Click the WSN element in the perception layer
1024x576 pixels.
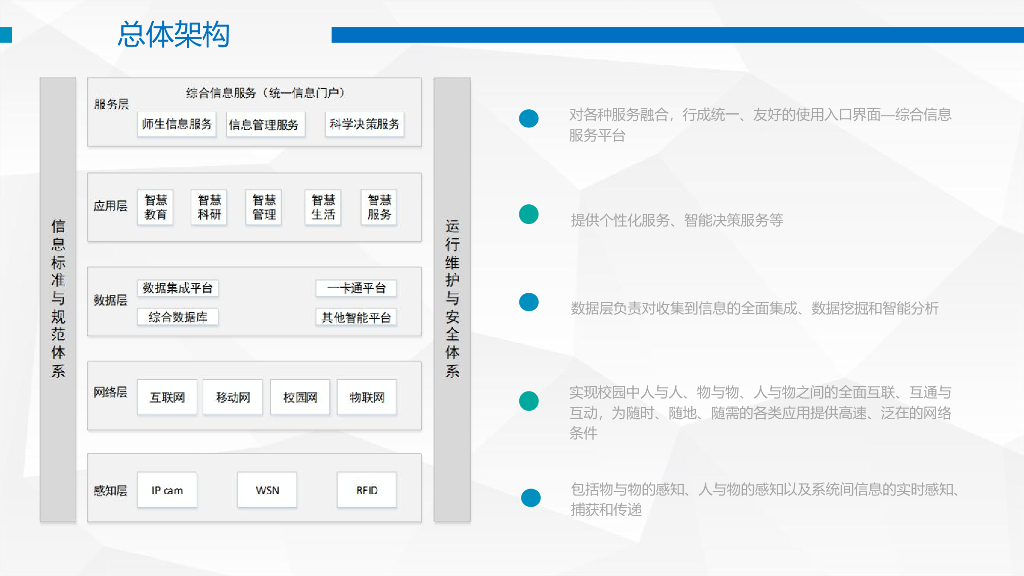(x=267, y=489)
